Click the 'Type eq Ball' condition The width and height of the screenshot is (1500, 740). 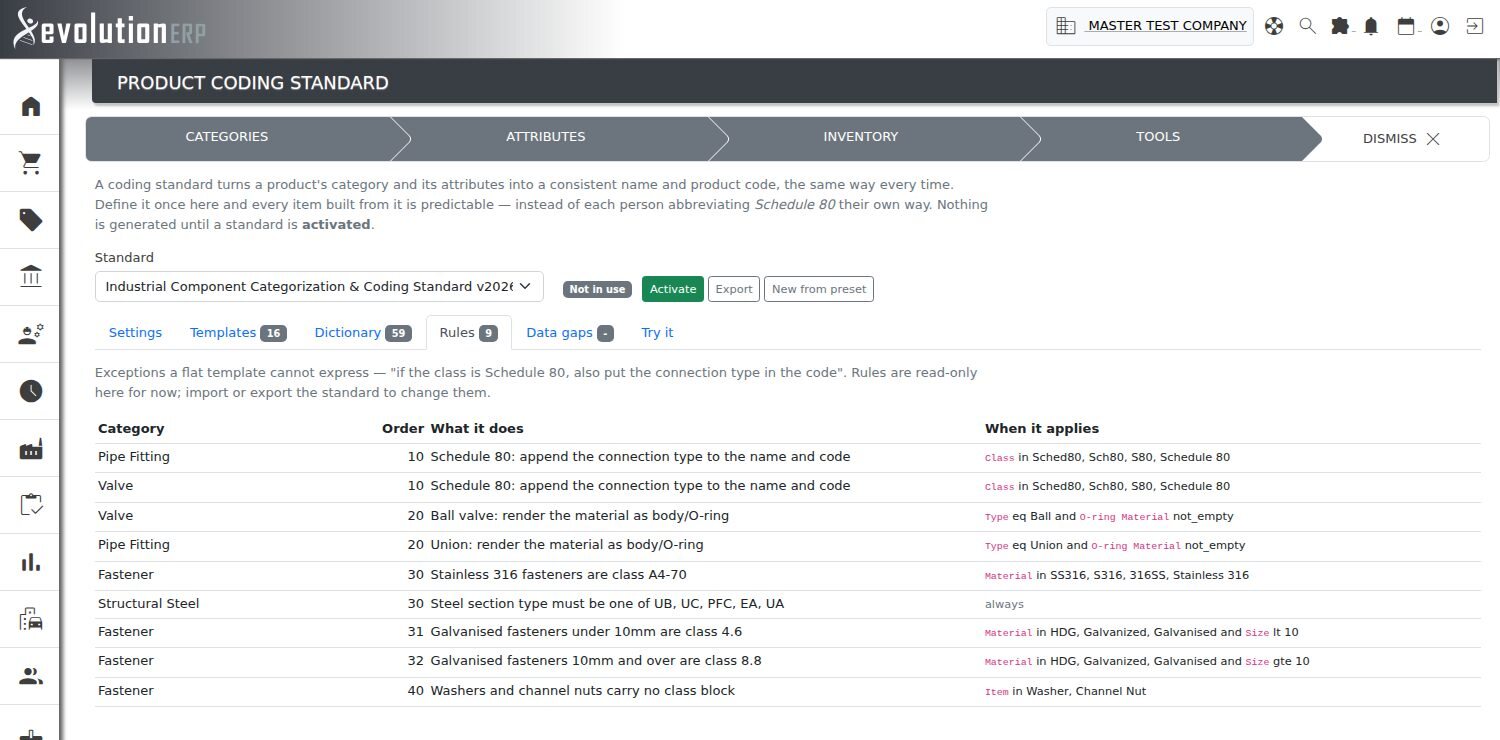click(1018, 517)
